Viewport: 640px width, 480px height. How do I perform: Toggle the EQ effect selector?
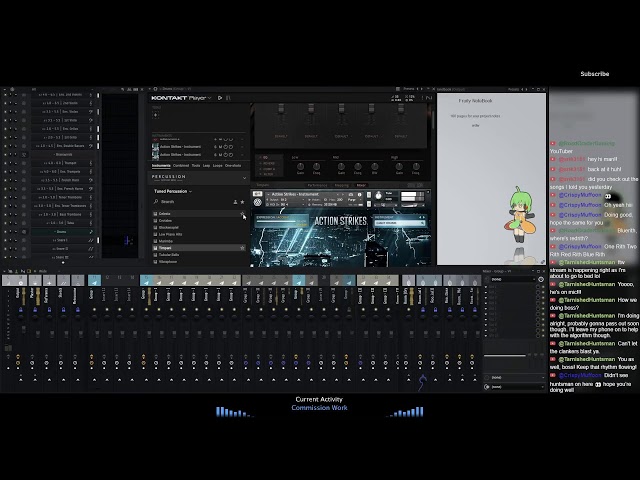(266, 158)
